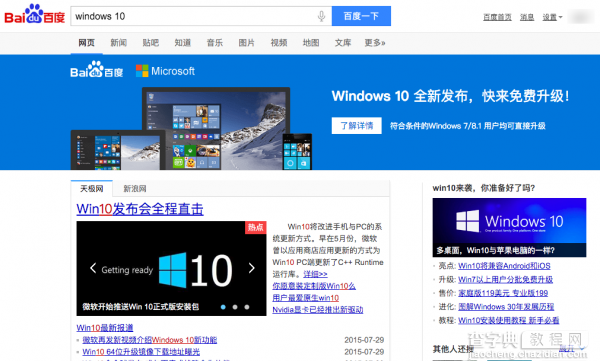Click the 了解详情 button in banner
600x361 pixels.
357,126
